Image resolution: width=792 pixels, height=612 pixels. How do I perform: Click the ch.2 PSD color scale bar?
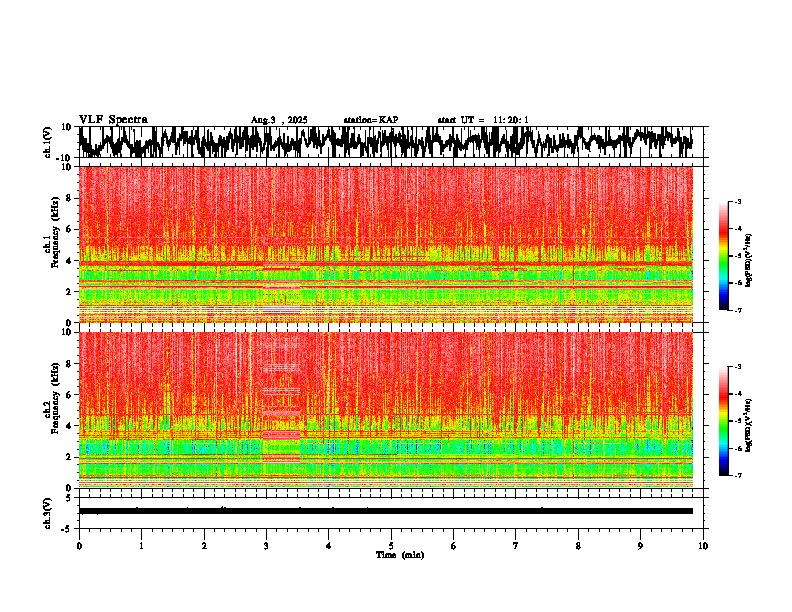[724, 421]
